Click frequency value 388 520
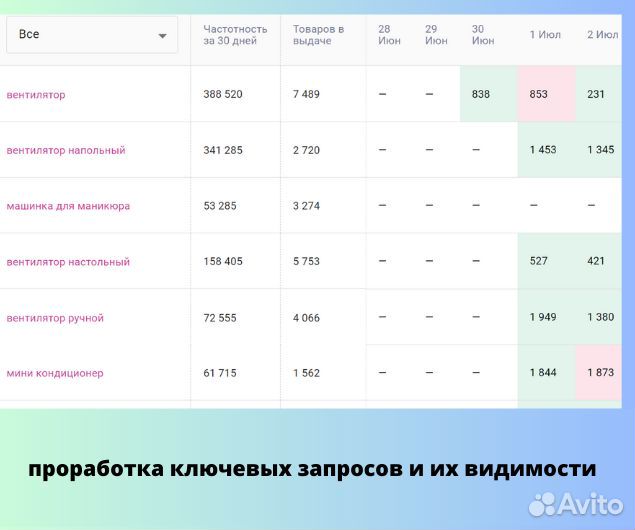Screen dimensions: 635x530 pyautogui.click(x=223, y=94)
